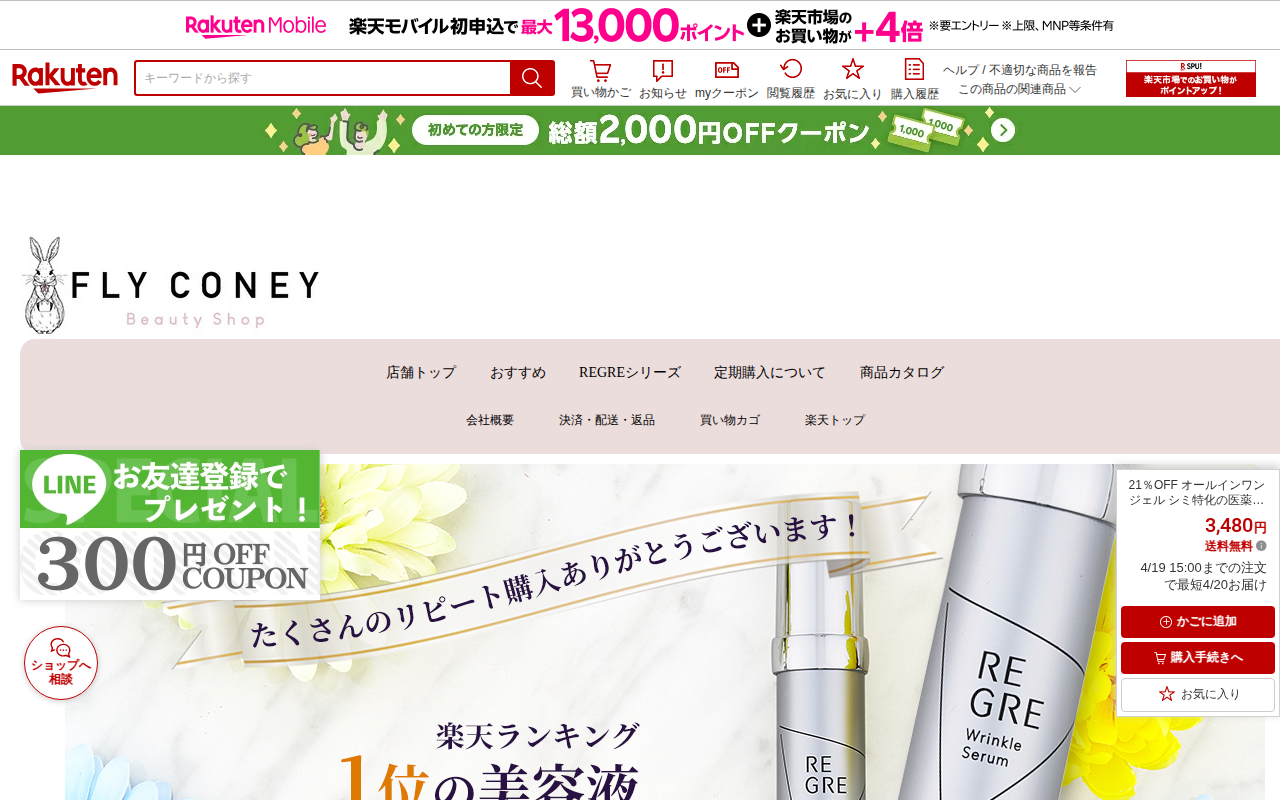Open the myクーポン coupon icon

coord(727,78)
